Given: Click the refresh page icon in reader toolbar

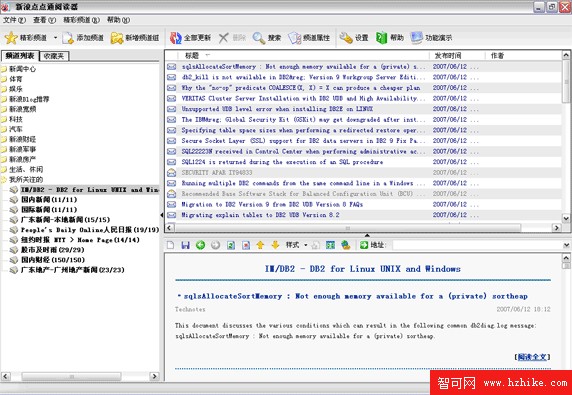Looking at the screenshot, I should [231, 245].
